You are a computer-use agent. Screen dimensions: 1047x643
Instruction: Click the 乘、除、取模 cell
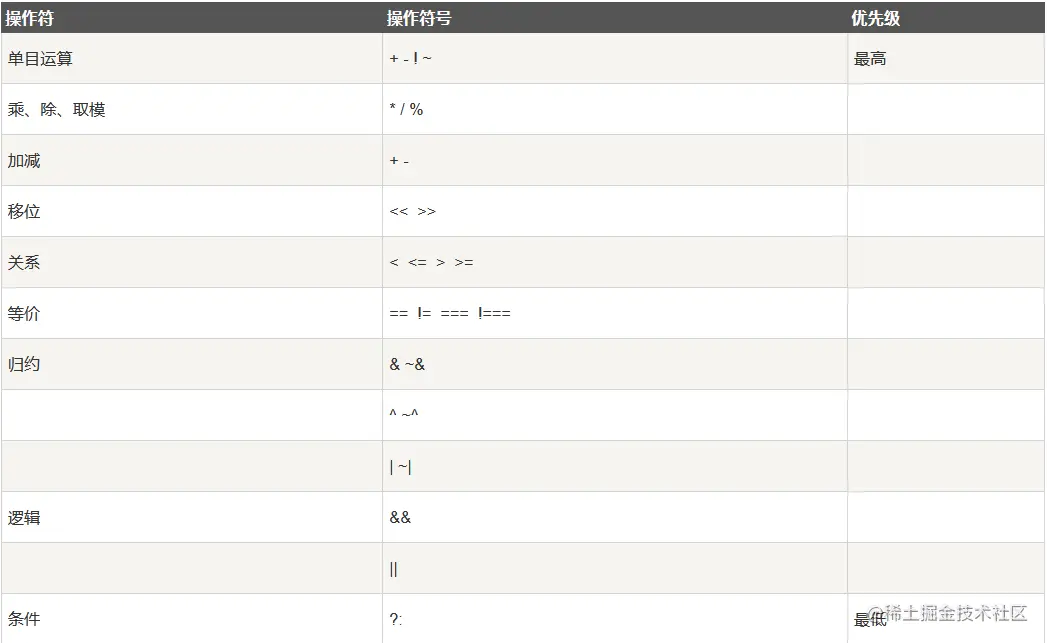click(56, 110)
